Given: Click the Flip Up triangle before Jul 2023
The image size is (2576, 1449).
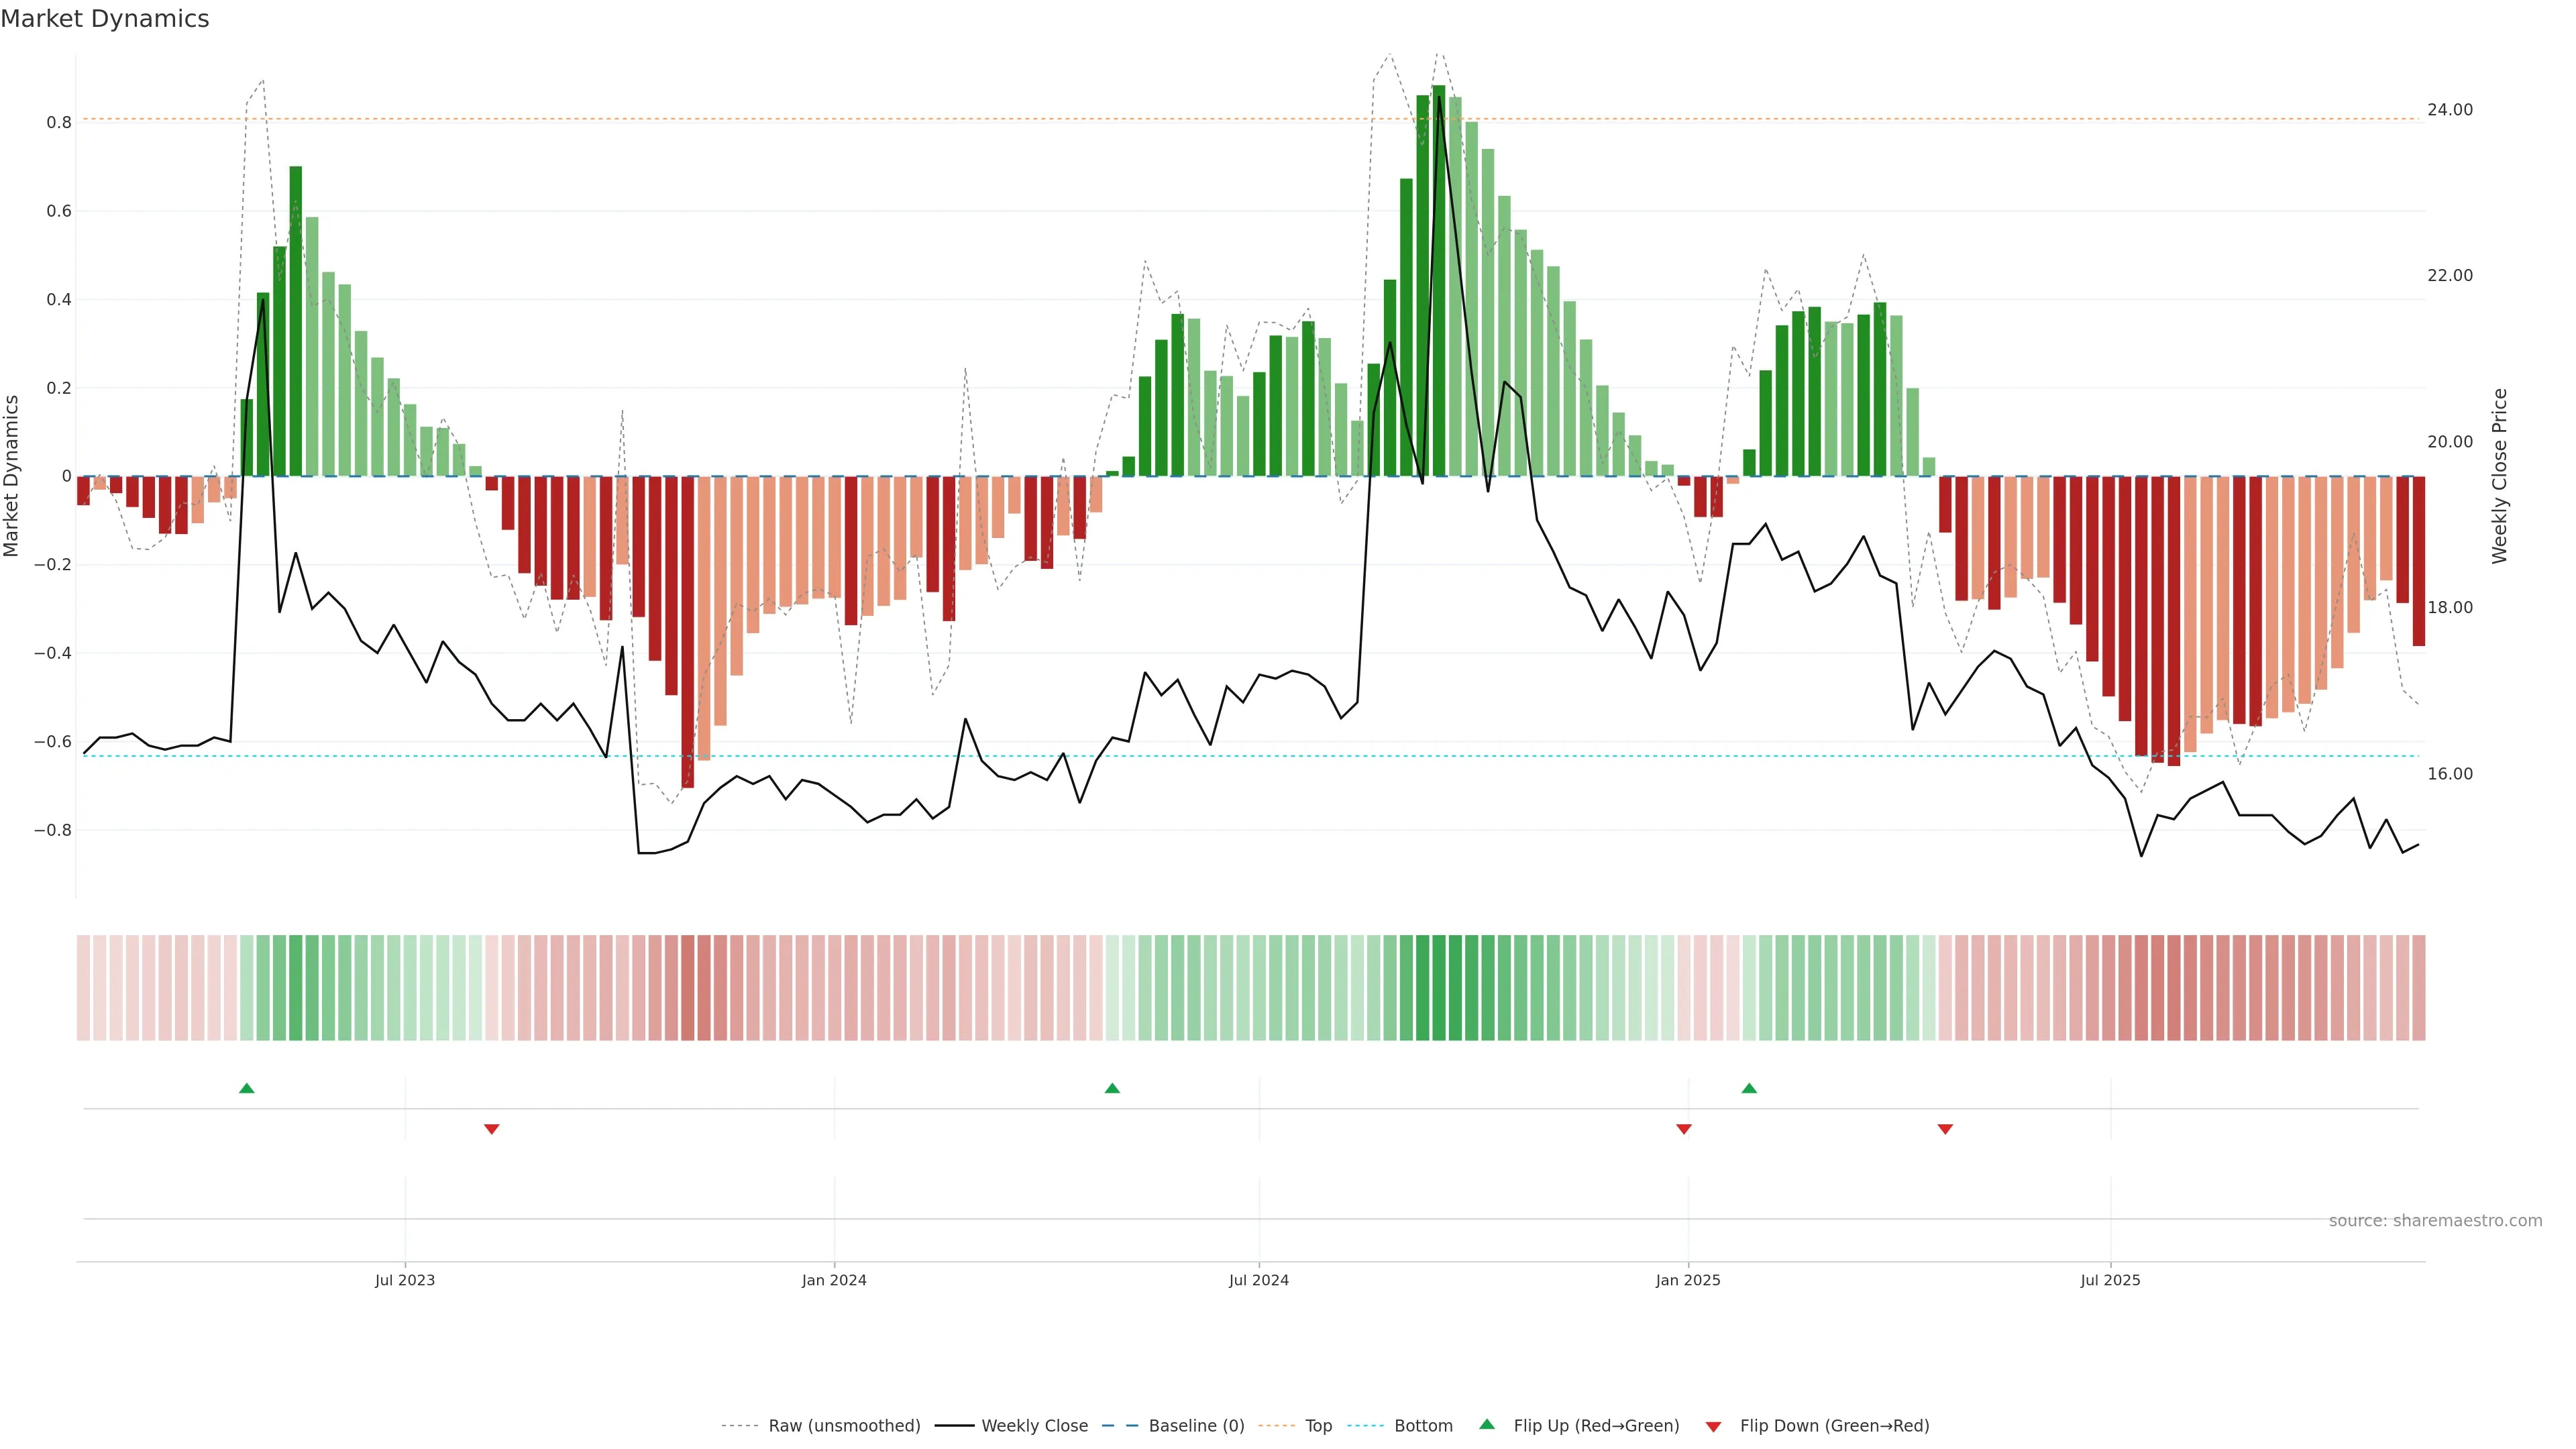Looking at the screenshot, I should coord(247,1088).
